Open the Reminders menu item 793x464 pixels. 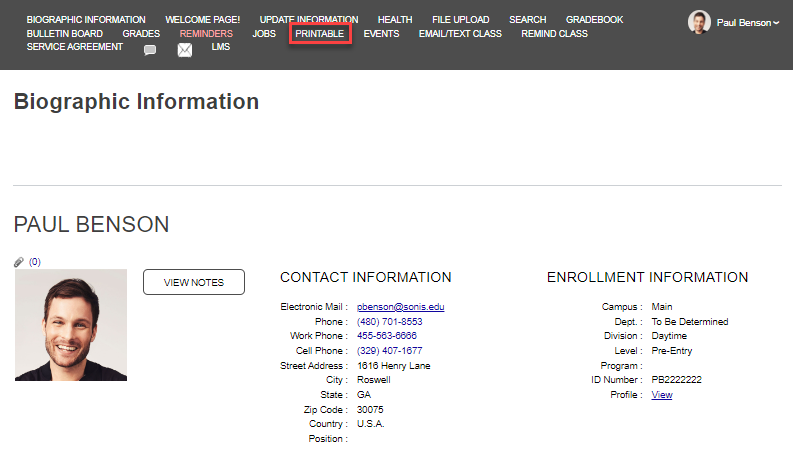[206, 34]
